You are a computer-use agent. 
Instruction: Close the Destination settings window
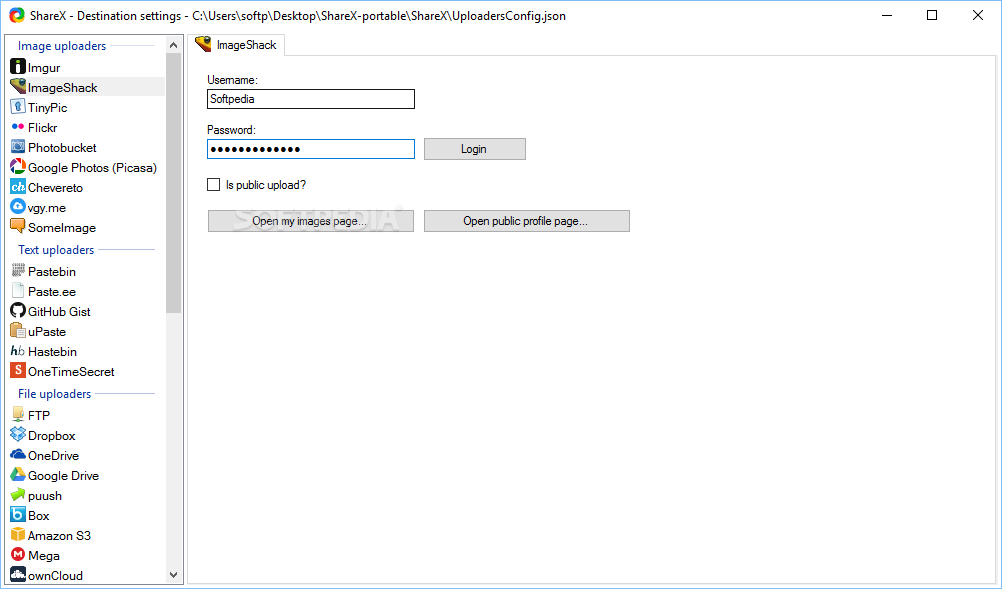[978, 15]
